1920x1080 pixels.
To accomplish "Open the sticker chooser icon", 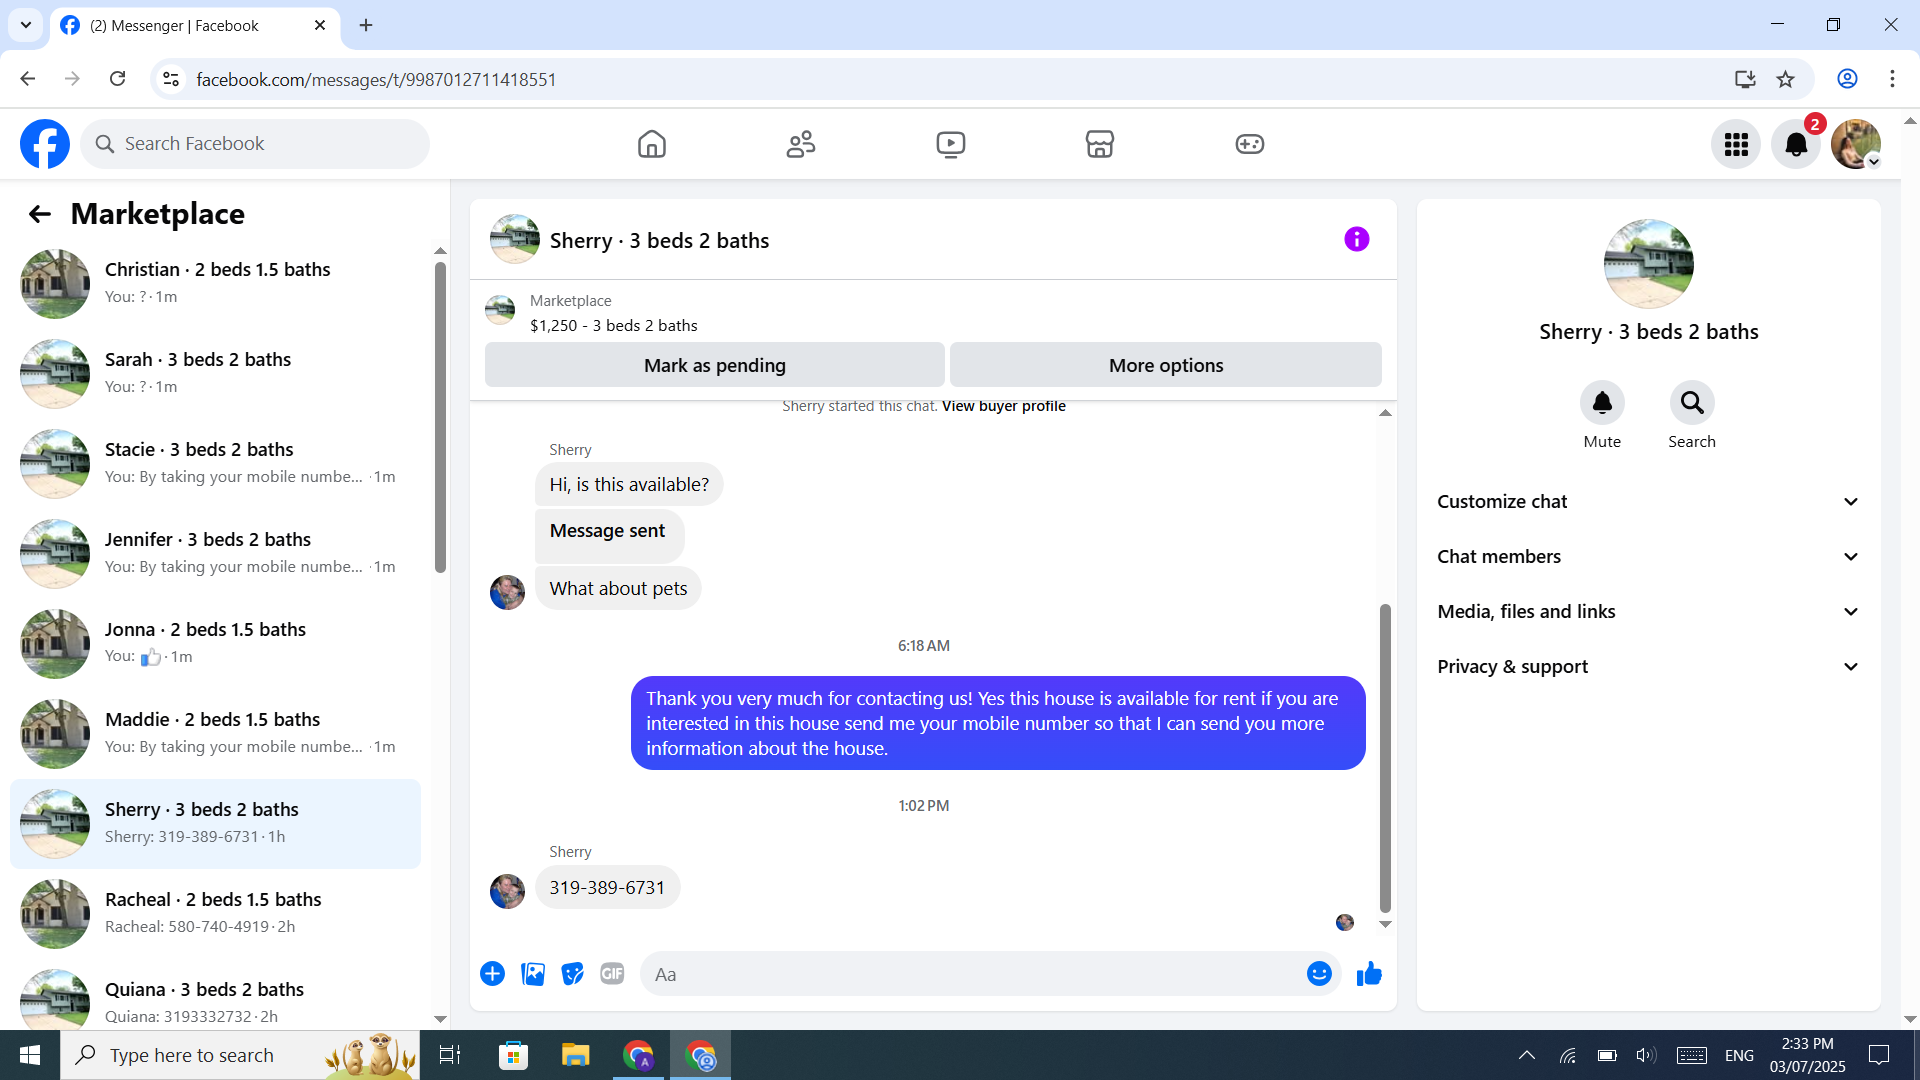I will pos(572,974).
